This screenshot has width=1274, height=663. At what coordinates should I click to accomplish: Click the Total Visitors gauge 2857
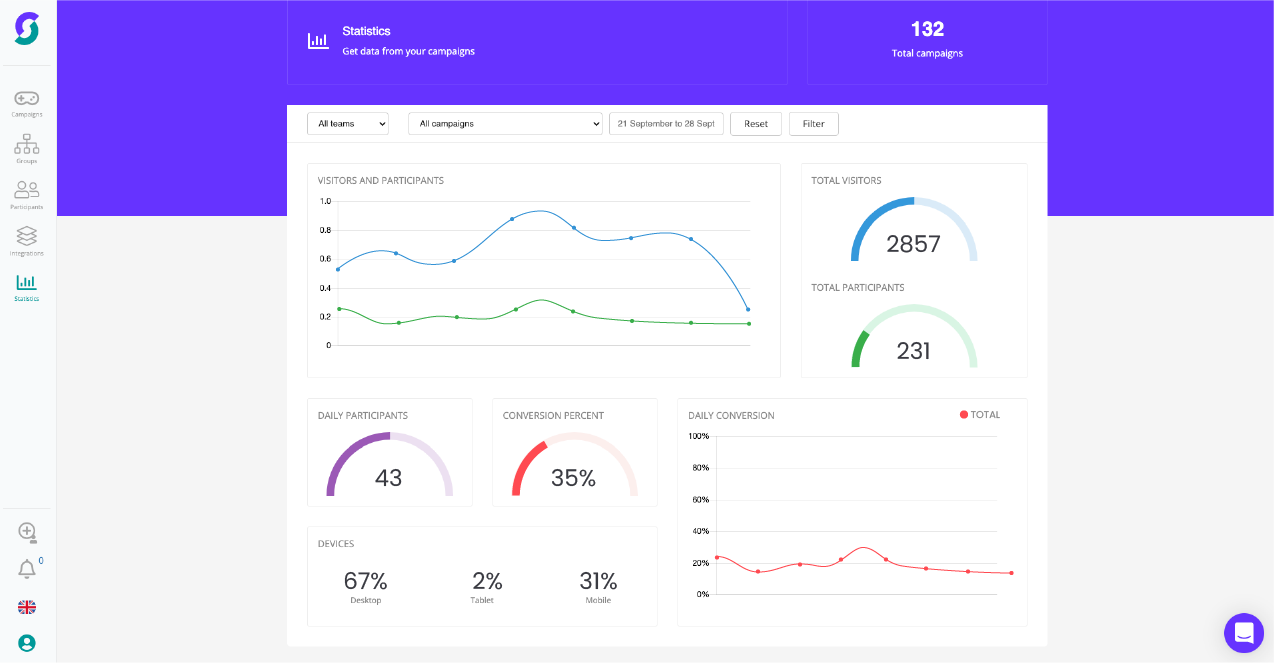tap(914, 230)
